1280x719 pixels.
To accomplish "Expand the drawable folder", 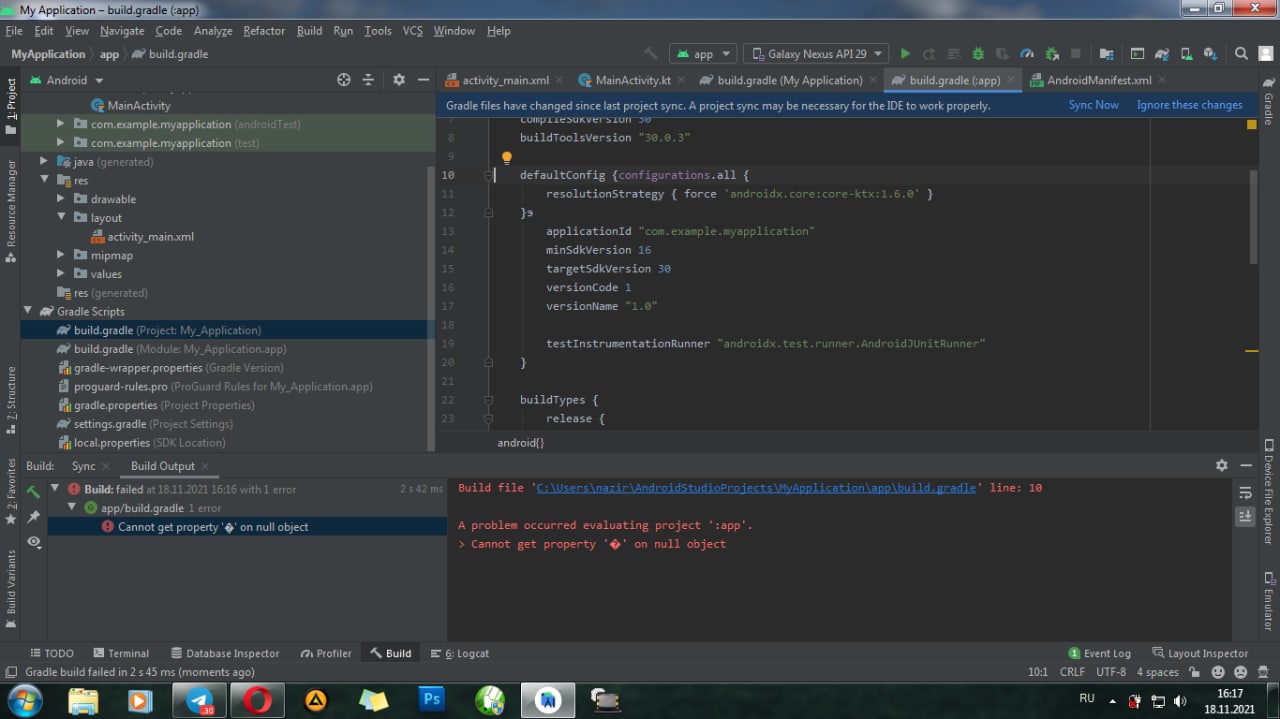I will click(61, 199).
